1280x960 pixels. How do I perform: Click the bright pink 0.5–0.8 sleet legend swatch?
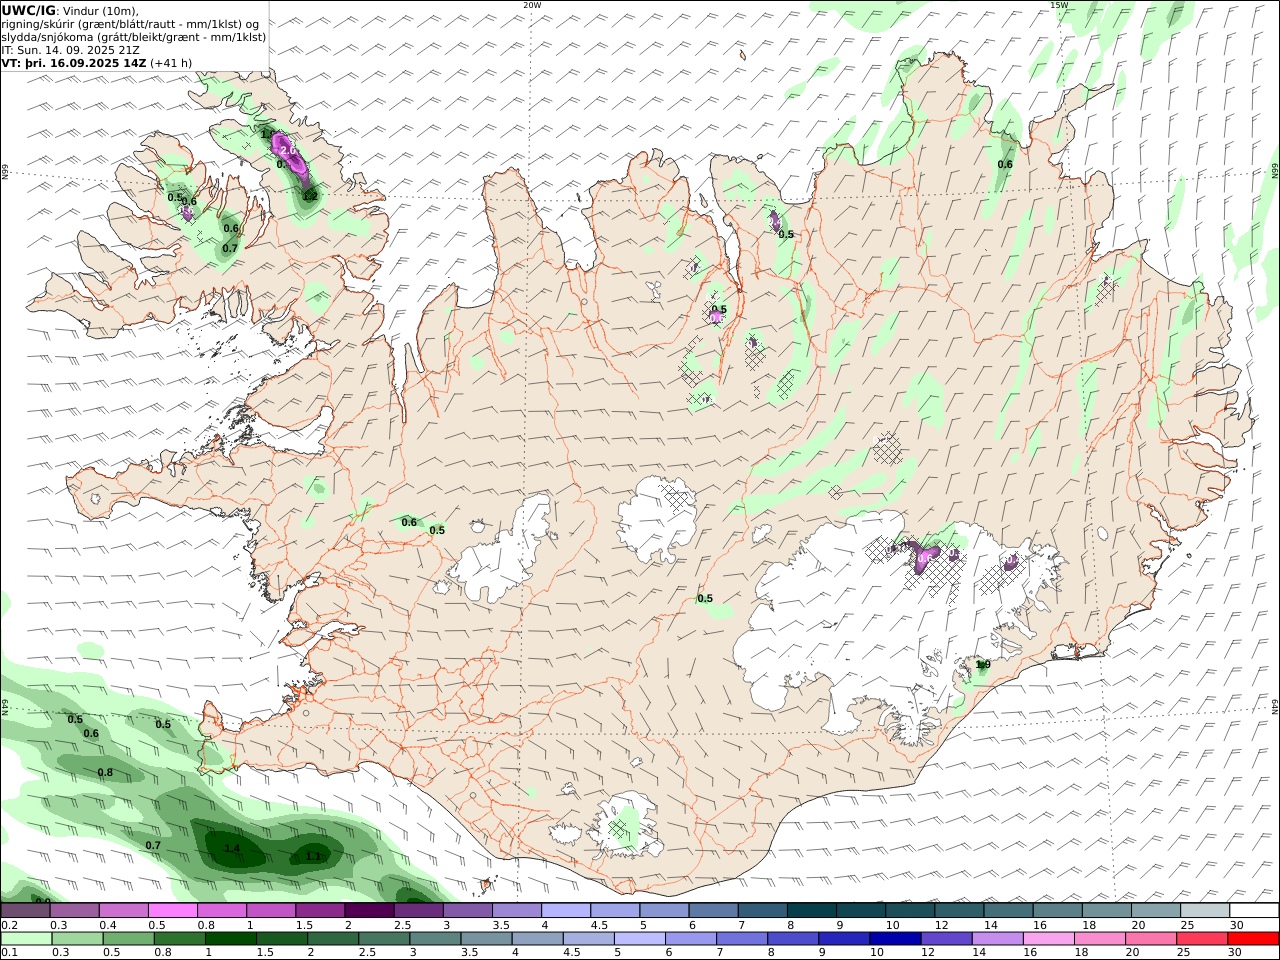[x=172, y=911]
